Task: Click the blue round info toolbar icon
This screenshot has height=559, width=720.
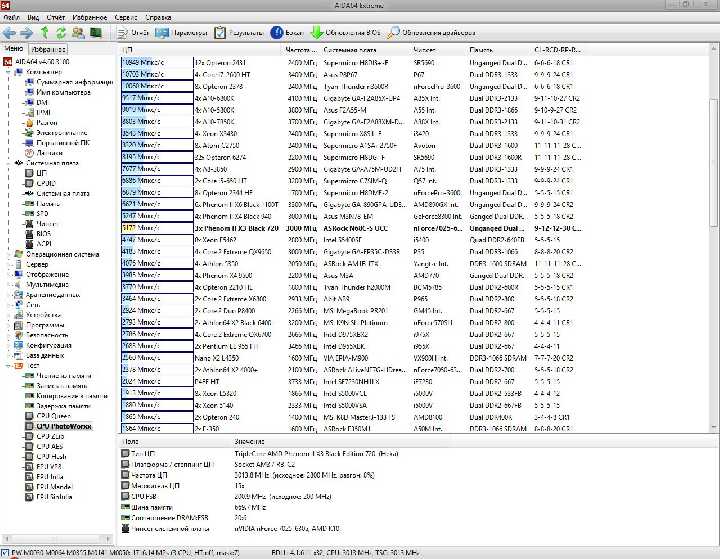Action: 277,33
